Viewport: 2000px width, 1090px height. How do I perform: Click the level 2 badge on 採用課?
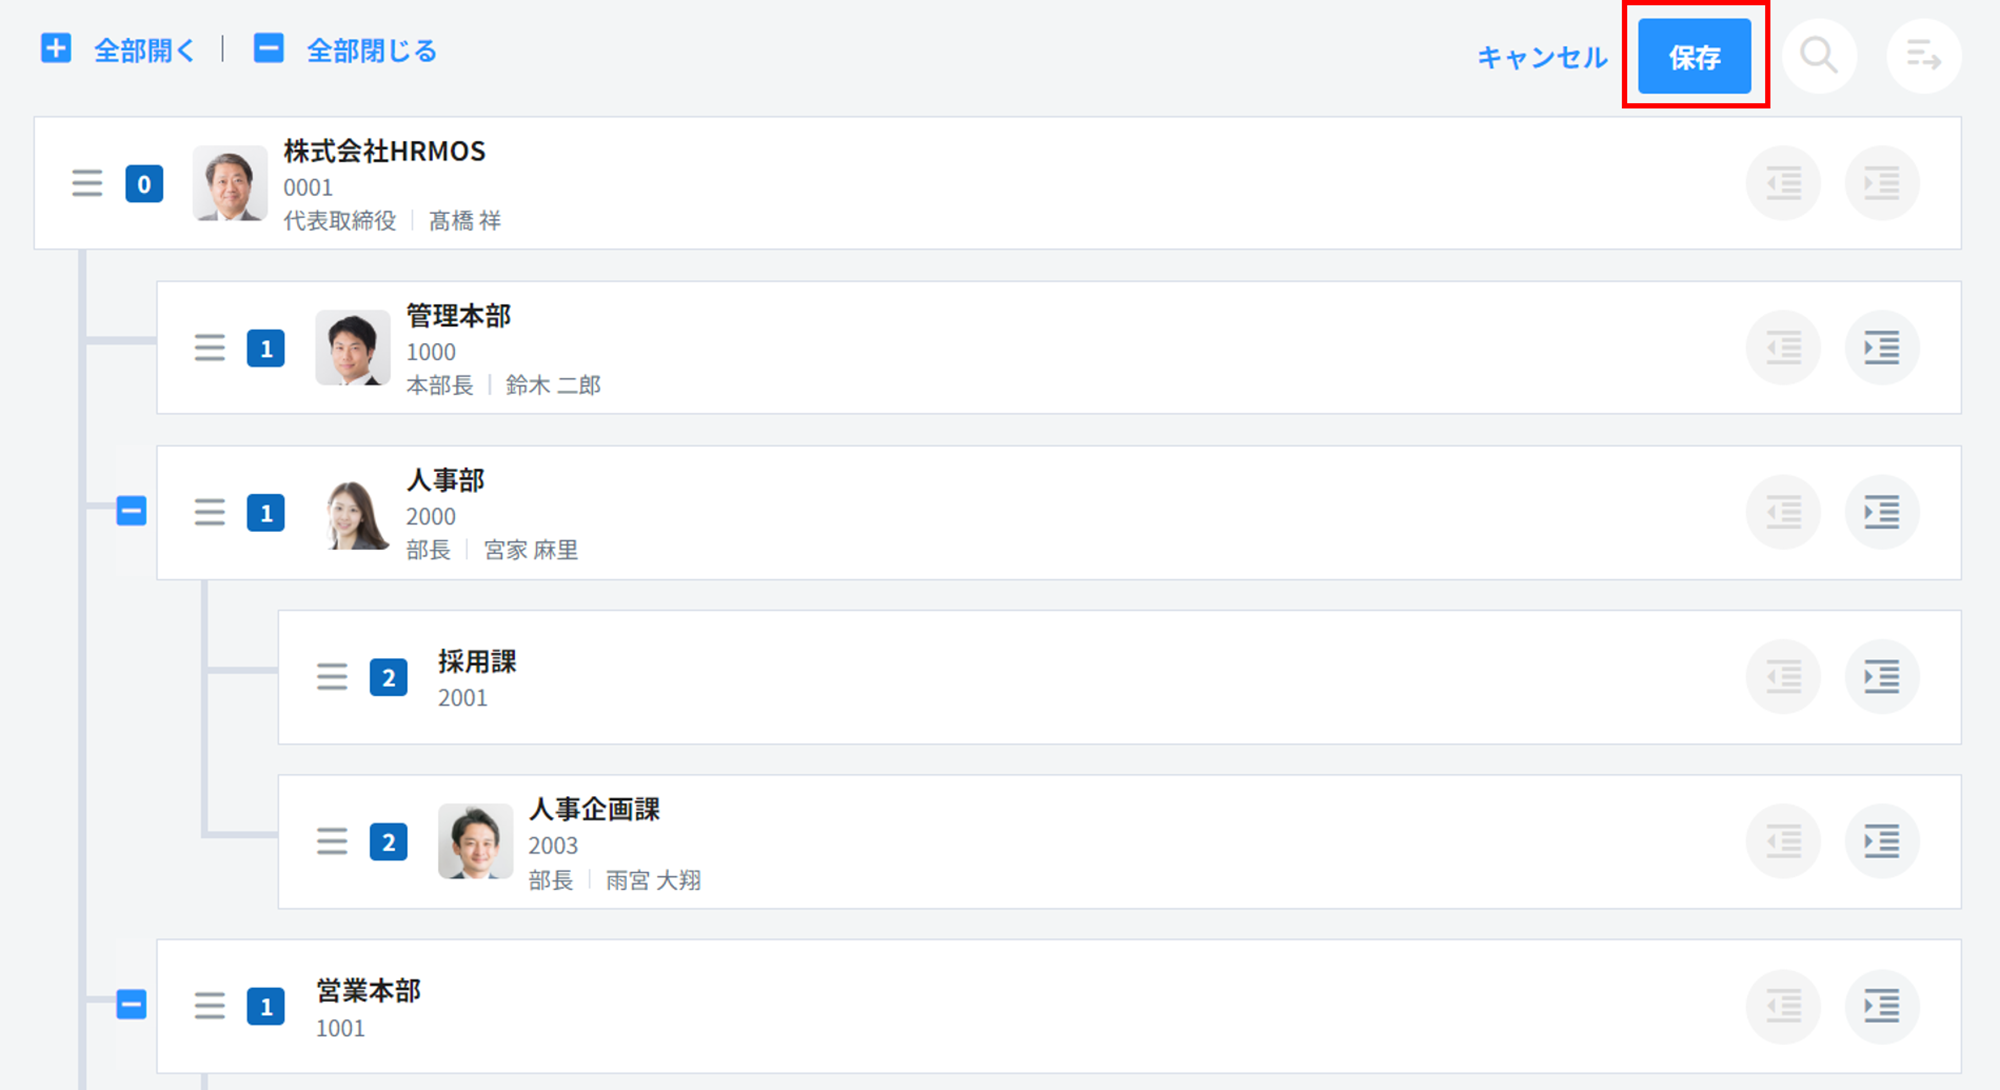click(388, 678)
